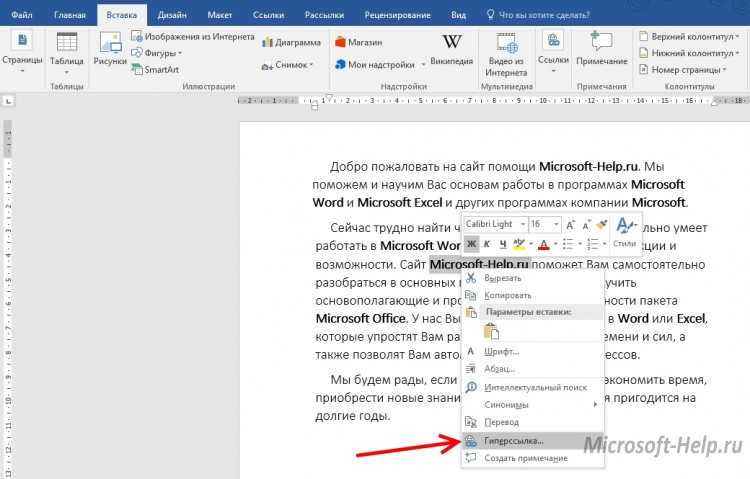Click the Рисунки insert icon
This screenshot has width=750, height=479.
click(x=110, y=48)
